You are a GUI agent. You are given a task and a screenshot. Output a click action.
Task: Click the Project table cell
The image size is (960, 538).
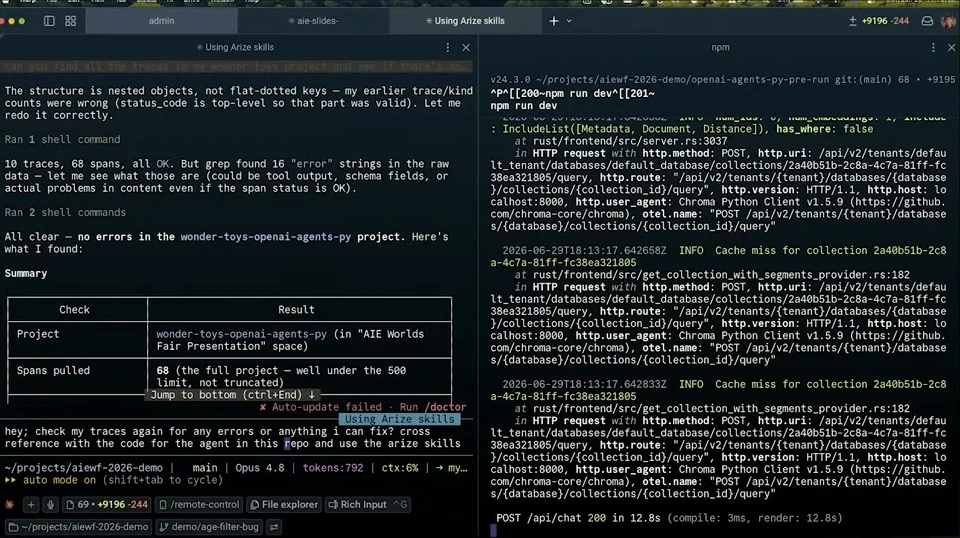pos(77,340)
